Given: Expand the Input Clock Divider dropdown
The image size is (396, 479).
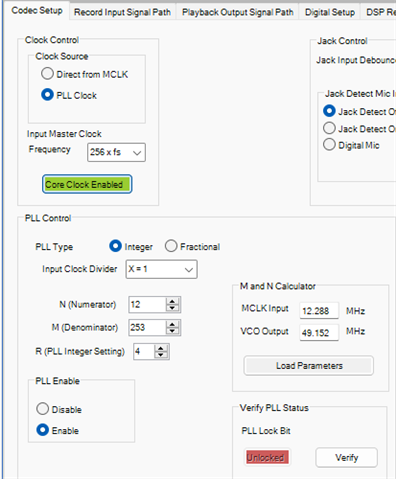Looking at the screenshot, I should tap(161, 269).
